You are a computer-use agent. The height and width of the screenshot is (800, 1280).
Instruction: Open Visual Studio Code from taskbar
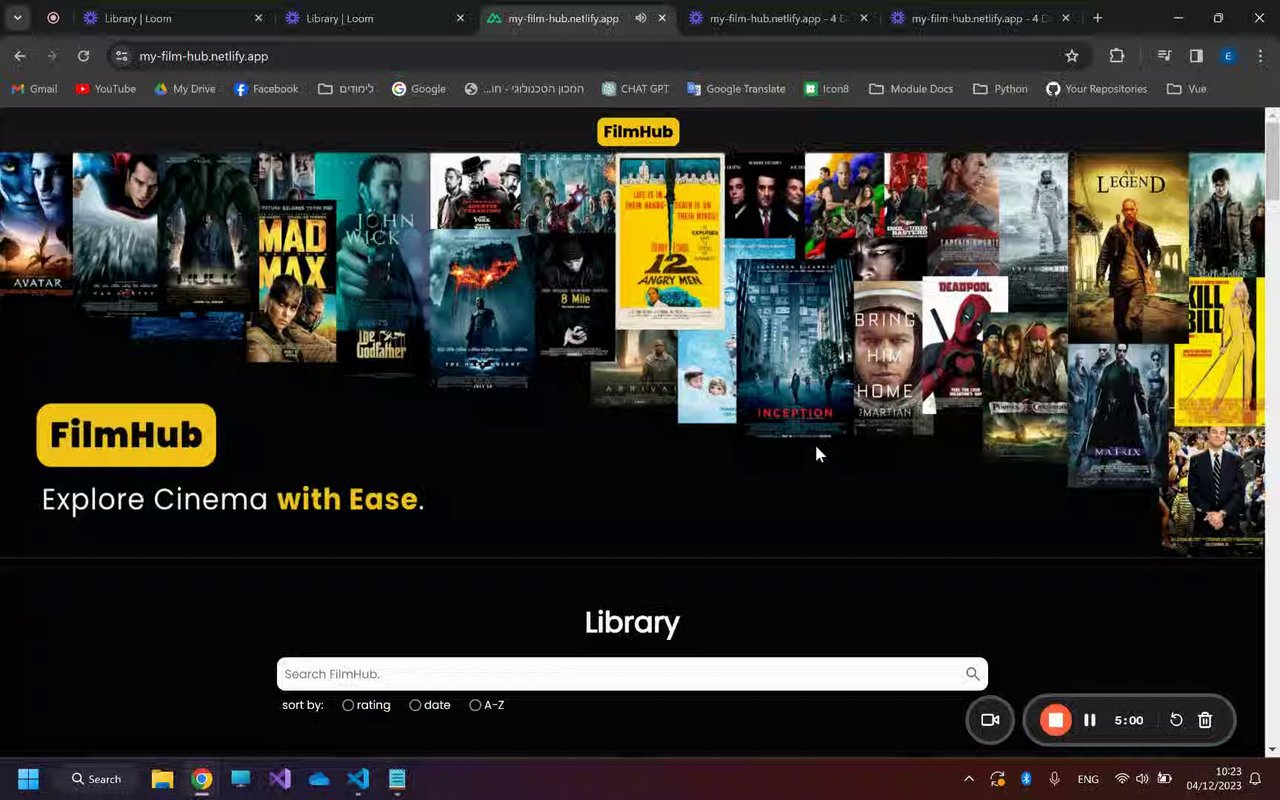(358, 779)
